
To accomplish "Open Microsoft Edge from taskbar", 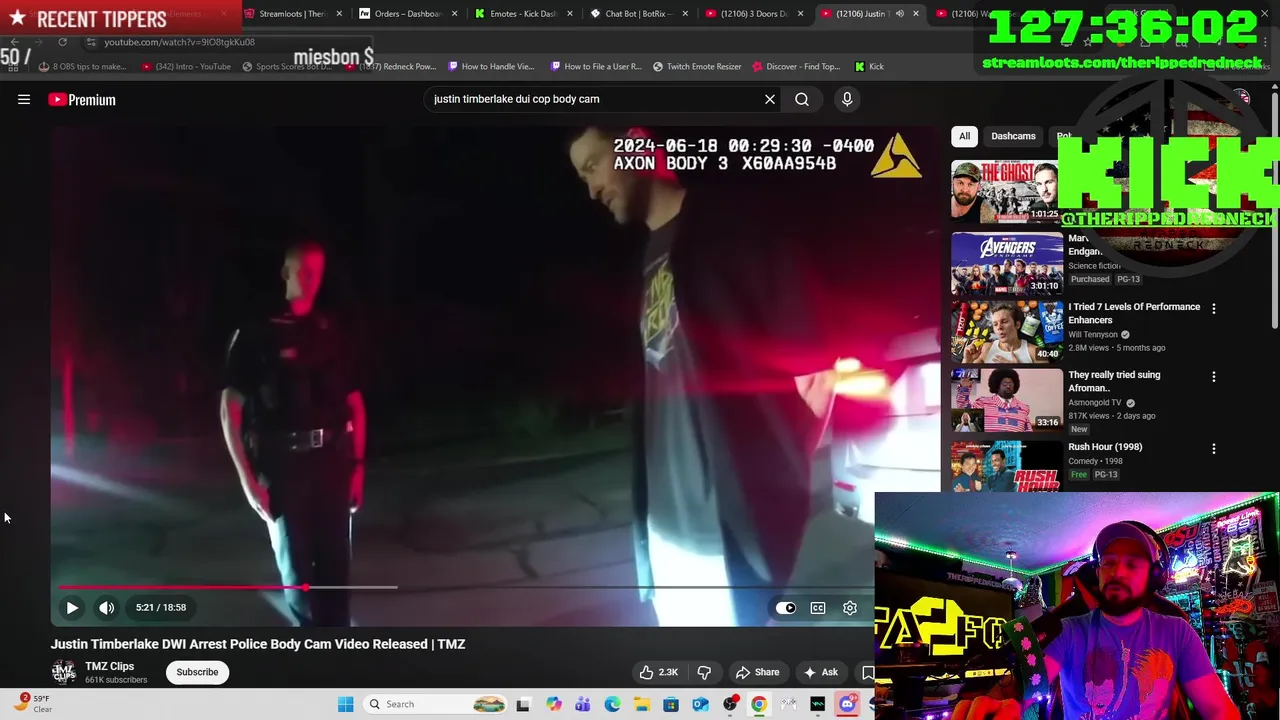I will point(612,704).
